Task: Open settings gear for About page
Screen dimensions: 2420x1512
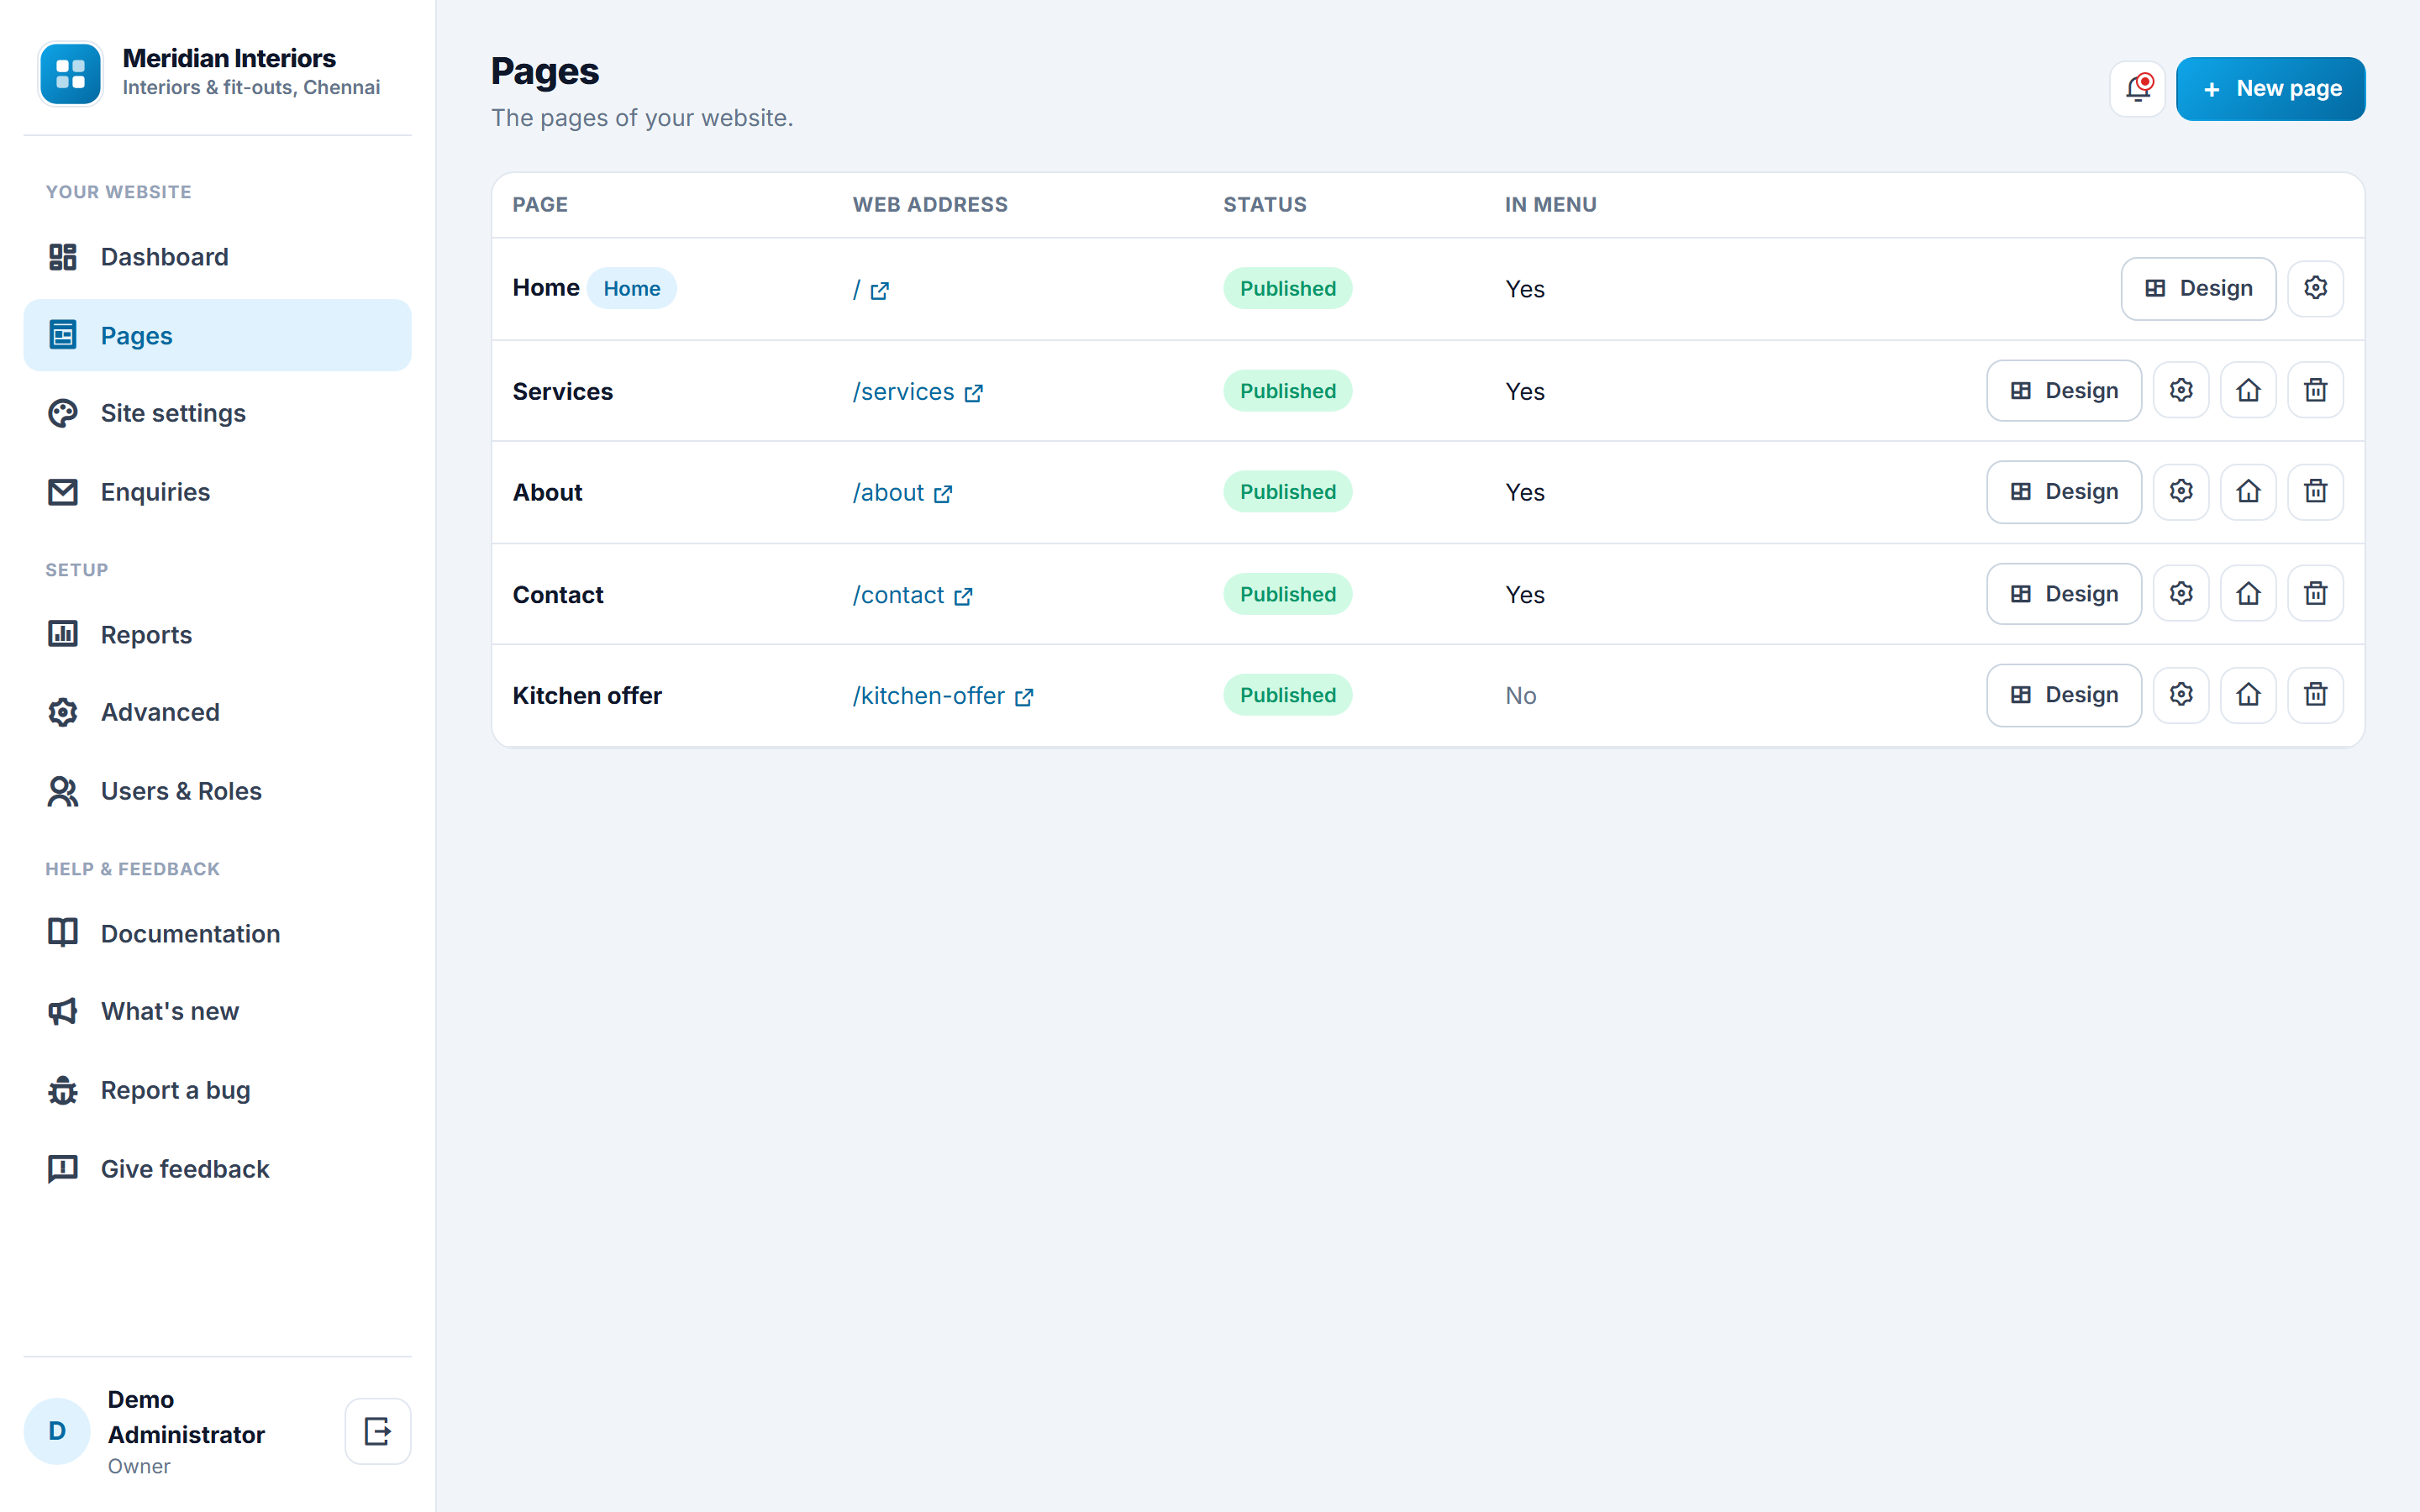Action: click(2181, 491)
